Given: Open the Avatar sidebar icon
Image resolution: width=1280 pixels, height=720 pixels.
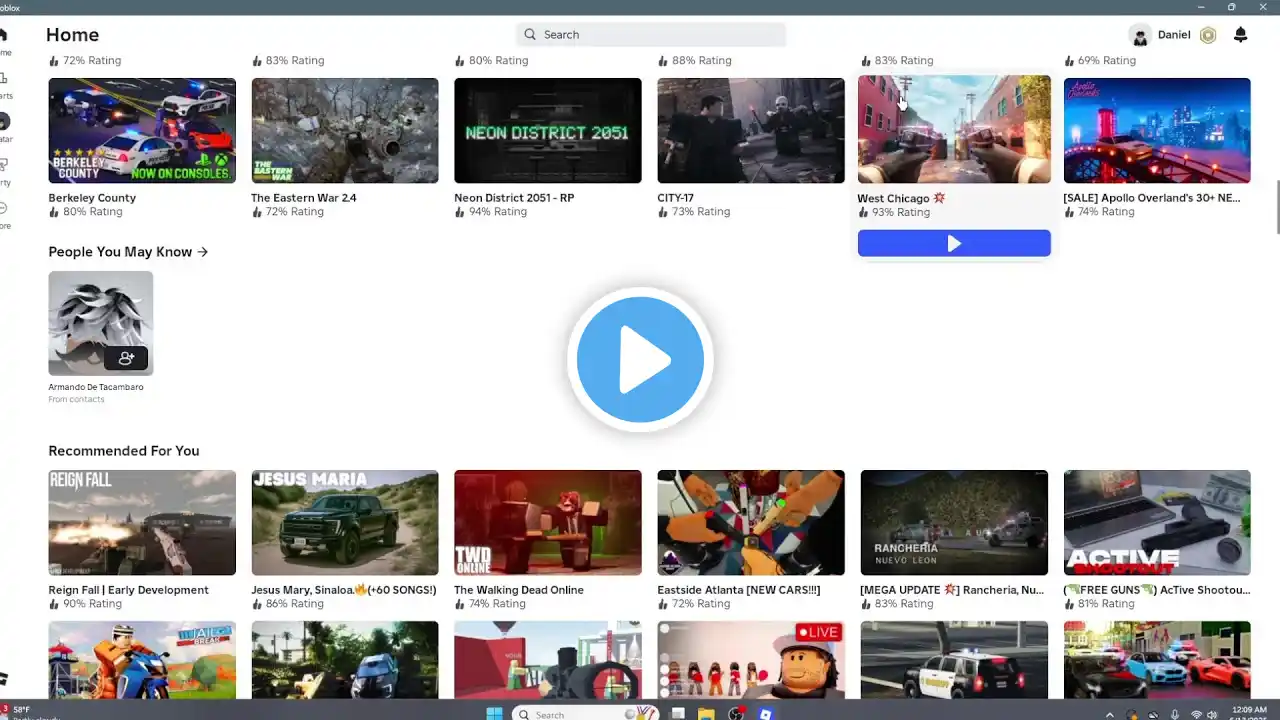Looking at the screenshot, I should click(x=4, y=121).
